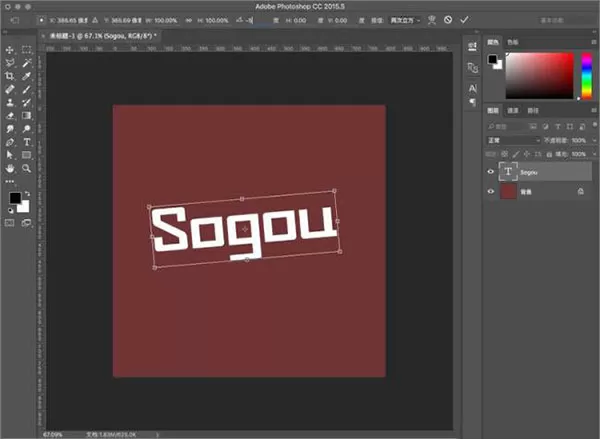The height and width of the screenshot is (439, 600).
Task: Lock all layer attributes
Action: (549, 154)
